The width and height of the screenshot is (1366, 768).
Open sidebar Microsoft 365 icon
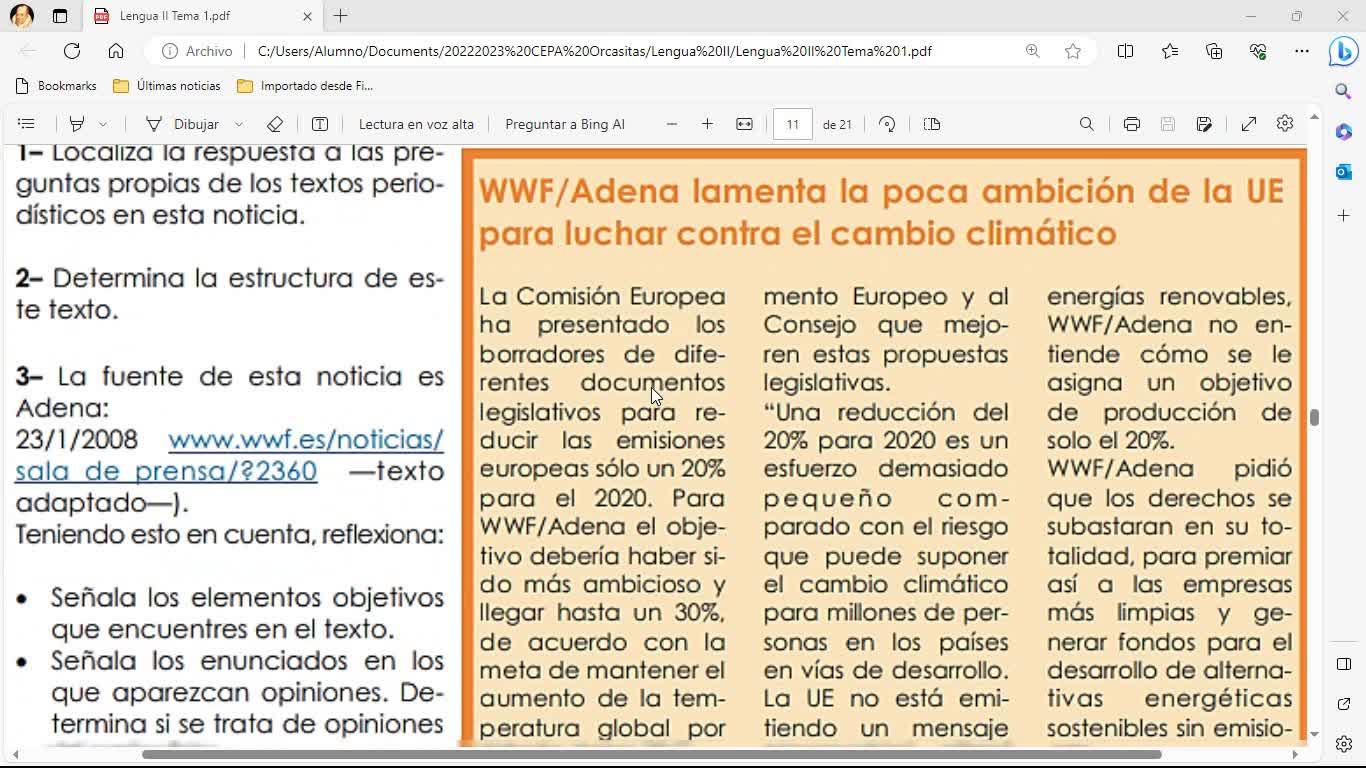click(1343, 132)
